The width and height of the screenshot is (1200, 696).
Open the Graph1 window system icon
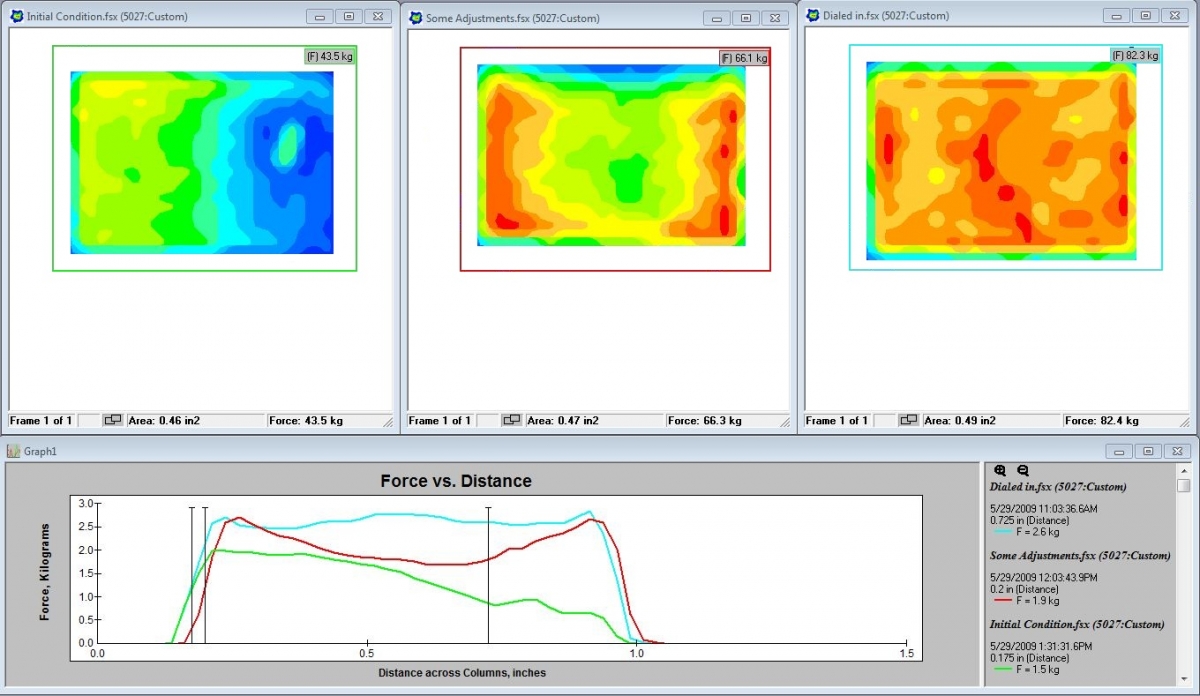tap(14, 451)
